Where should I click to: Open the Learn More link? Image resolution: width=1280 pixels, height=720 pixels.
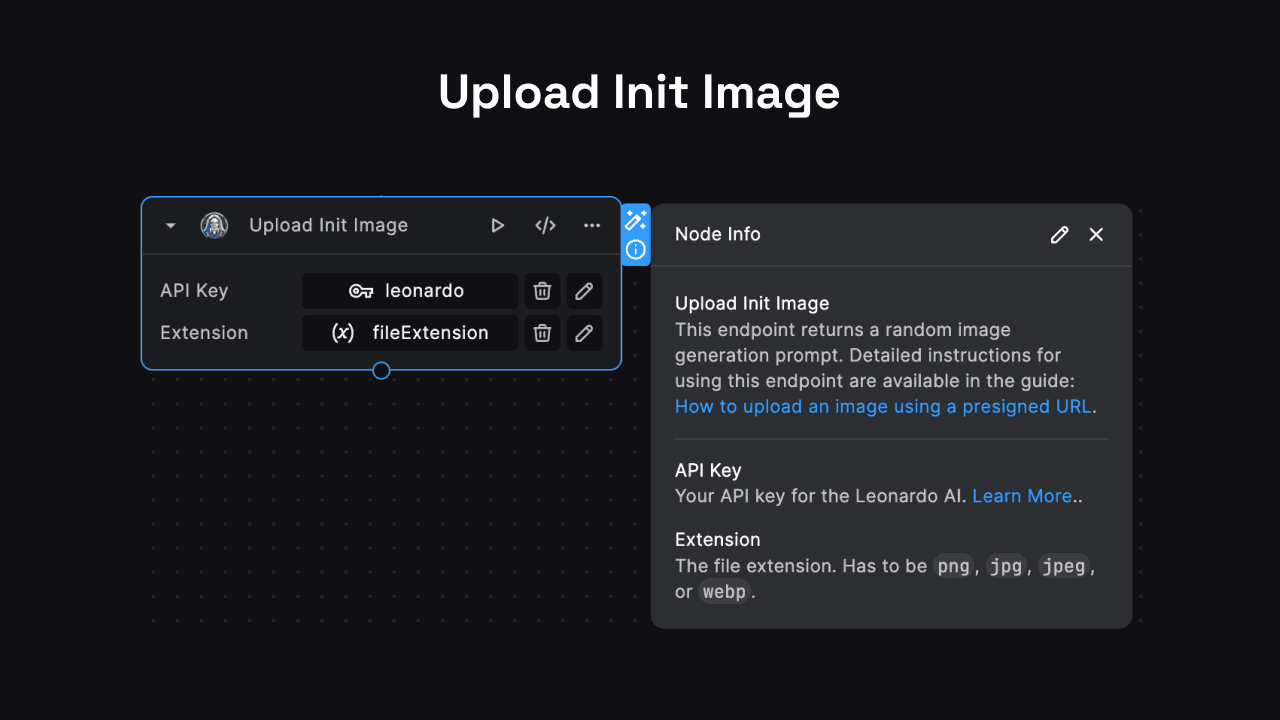(x=1022, y=495)
